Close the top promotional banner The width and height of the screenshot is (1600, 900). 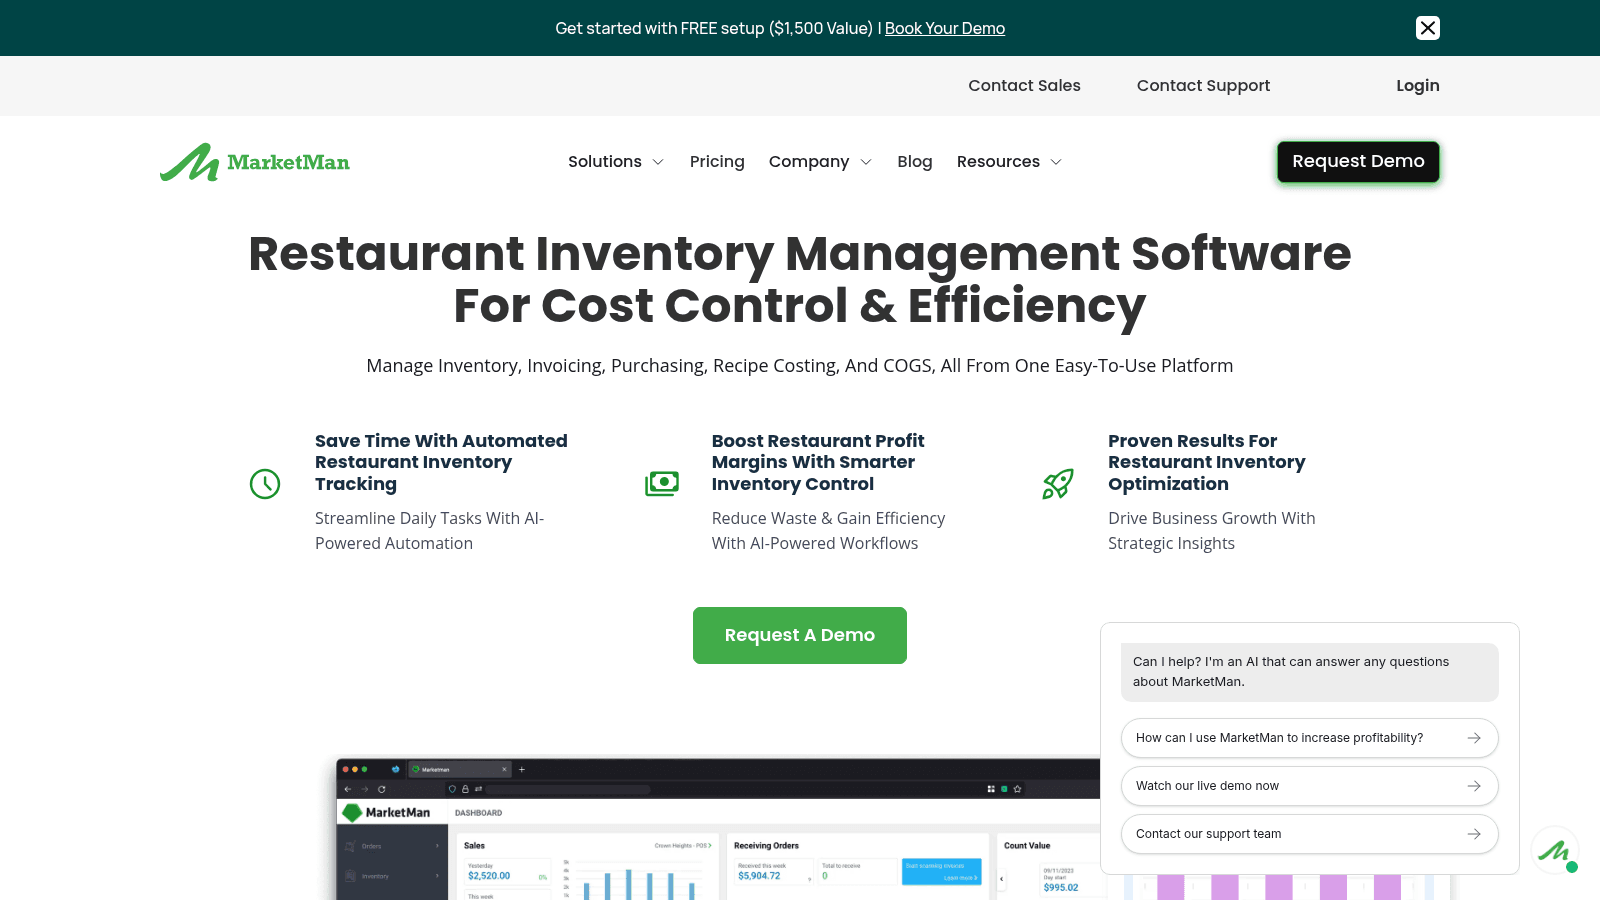[x=1428, y=28]
